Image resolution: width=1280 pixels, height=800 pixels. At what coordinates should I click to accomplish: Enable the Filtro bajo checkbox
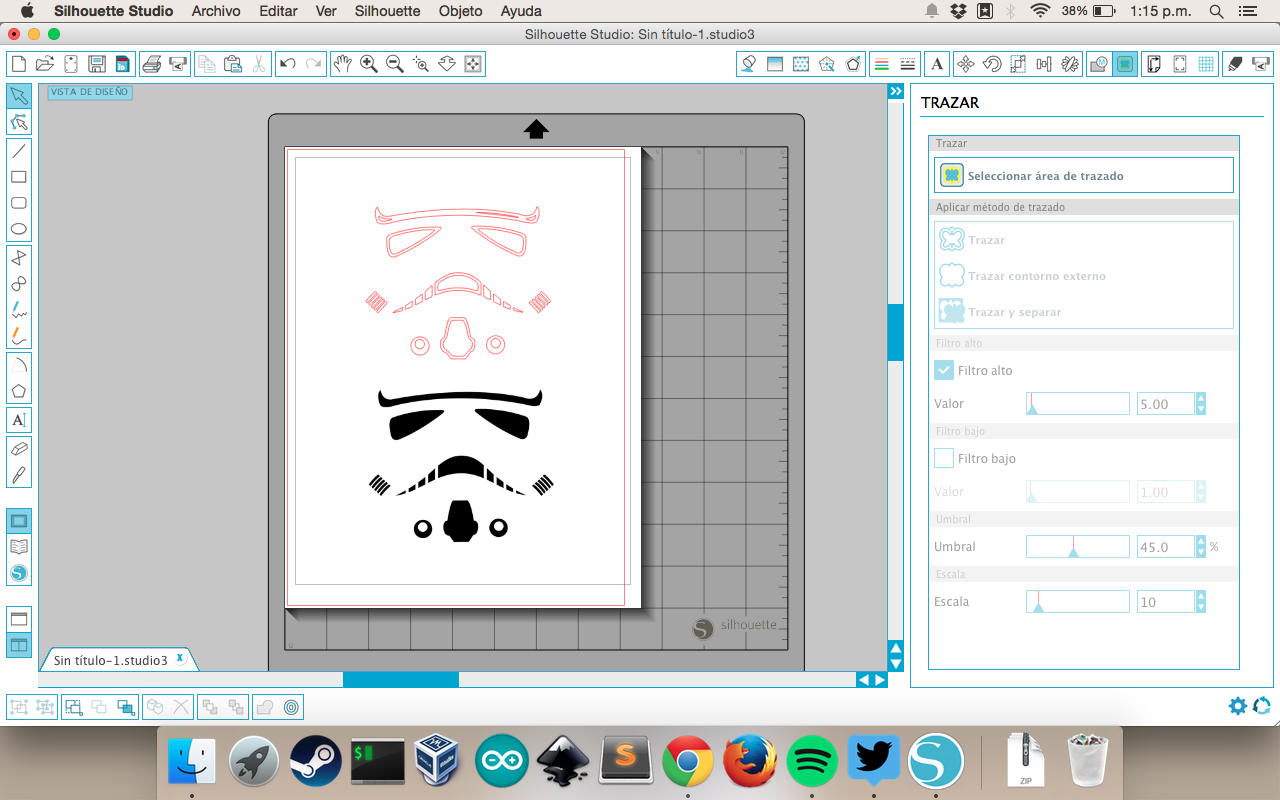click(944, 458)
